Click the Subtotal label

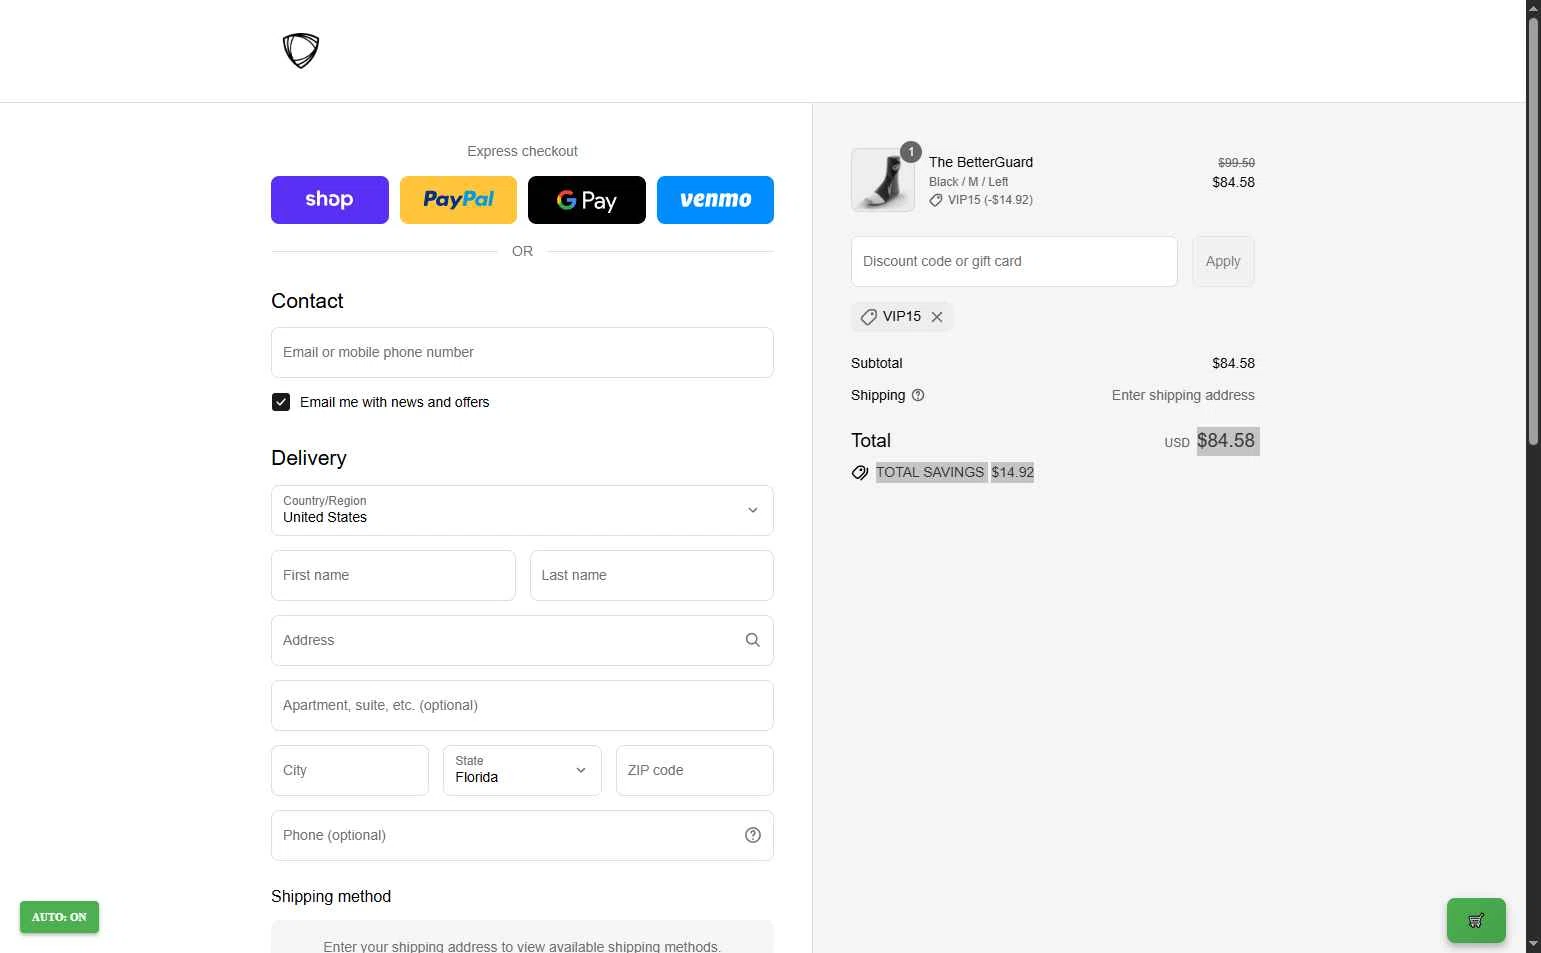coord(877,363)
